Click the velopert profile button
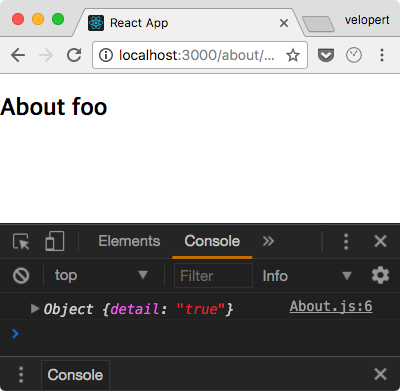Screen dimensions: 400x391 [367, 20]
